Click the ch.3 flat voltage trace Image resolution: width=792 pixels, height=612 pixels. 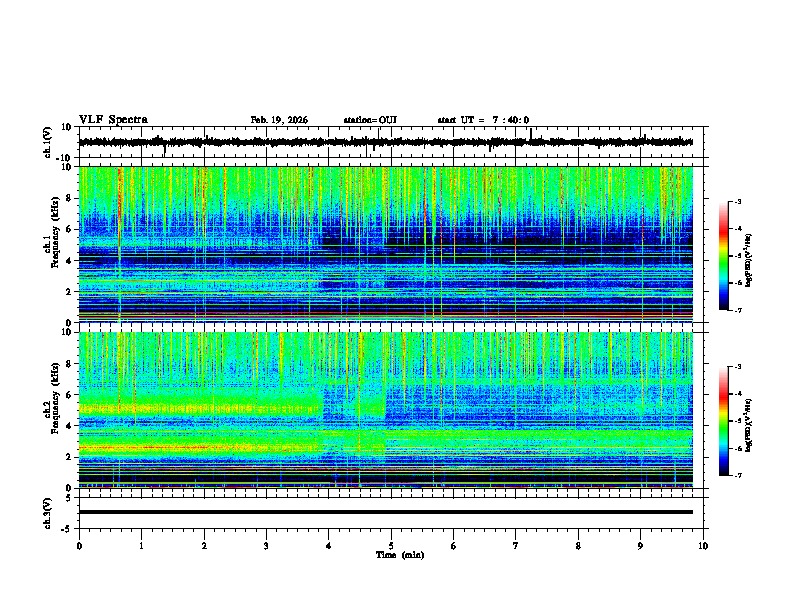click(x=386, y=512)
